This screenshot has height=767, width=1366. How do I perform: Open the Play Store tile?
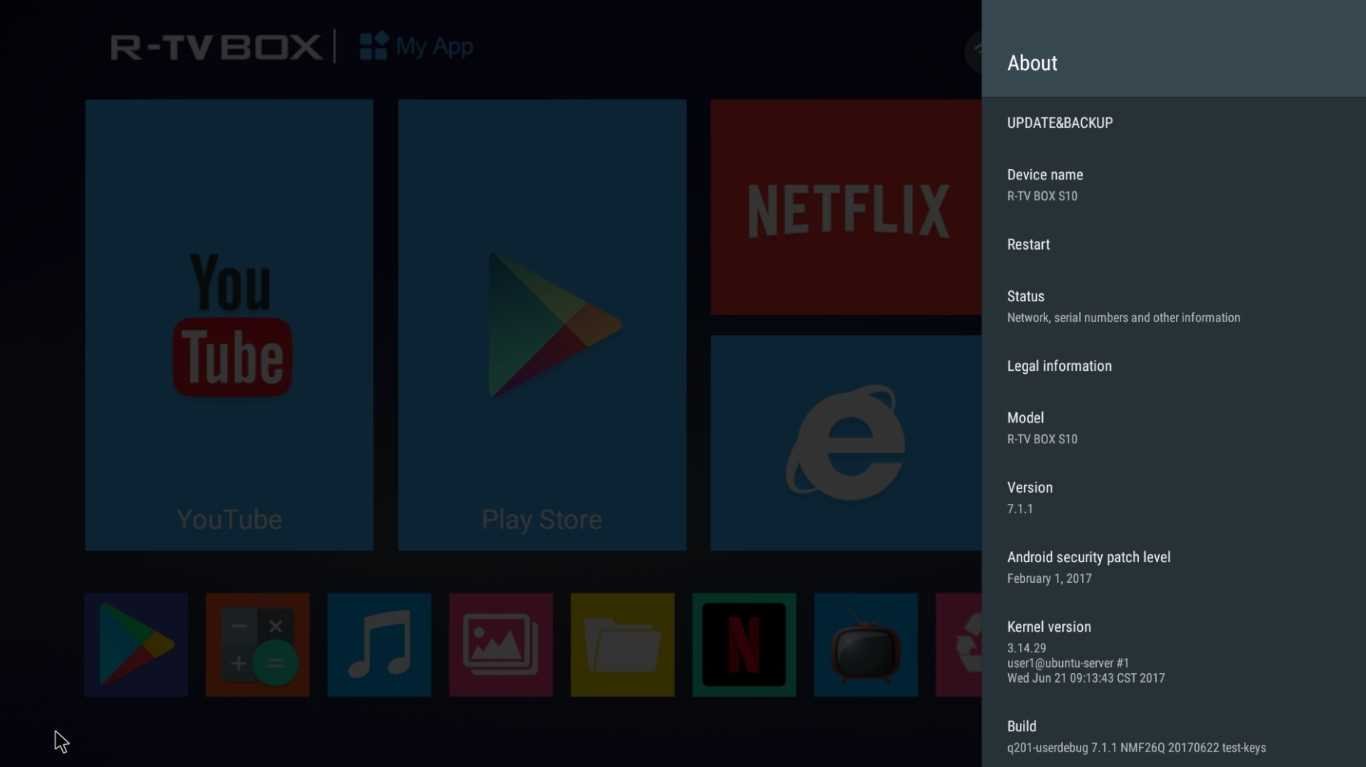point(542,324)
